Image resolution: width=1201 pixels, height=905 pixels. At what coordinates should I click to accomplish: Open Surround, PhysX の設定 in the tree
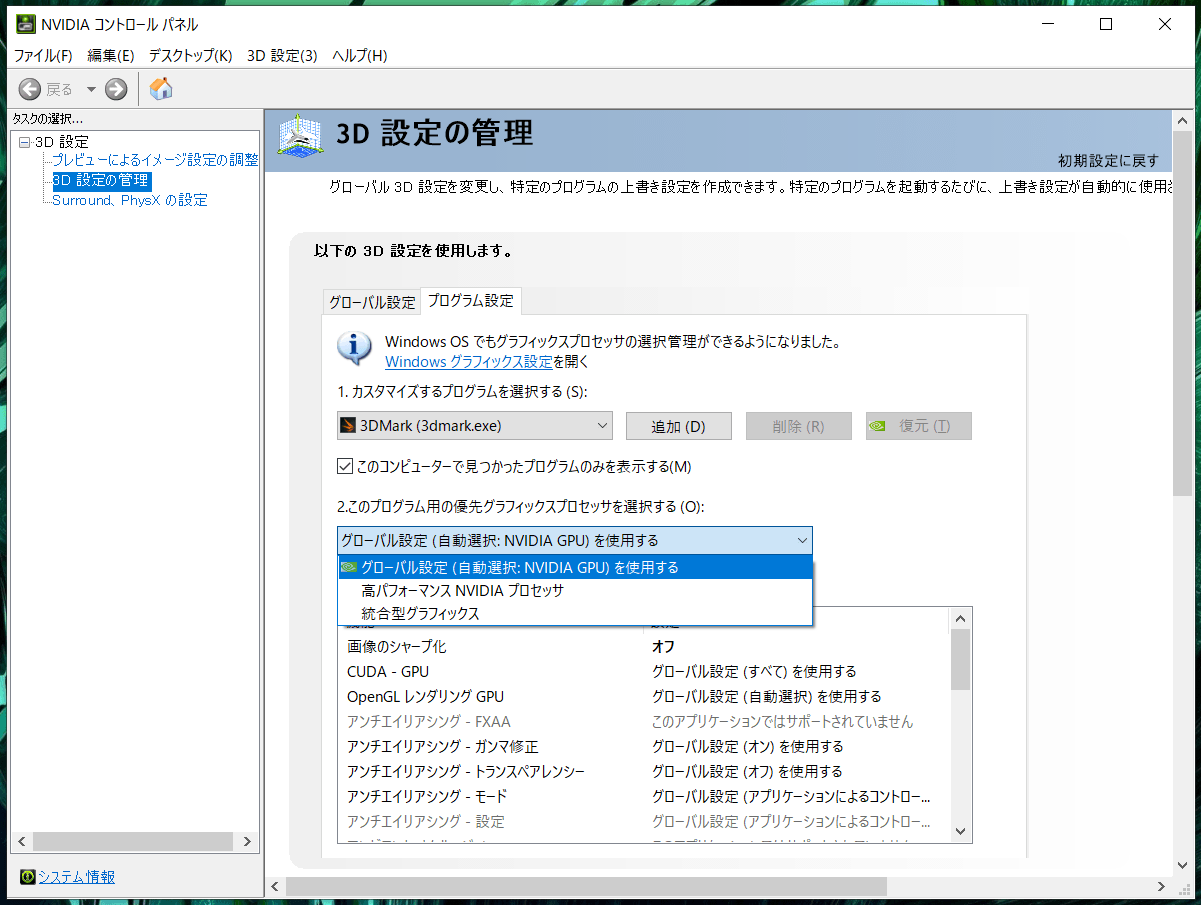130,200
